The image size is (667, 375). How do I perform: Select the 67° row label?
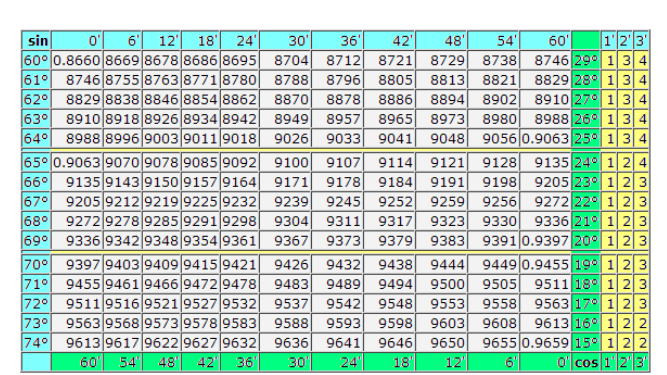pos(36,202)
